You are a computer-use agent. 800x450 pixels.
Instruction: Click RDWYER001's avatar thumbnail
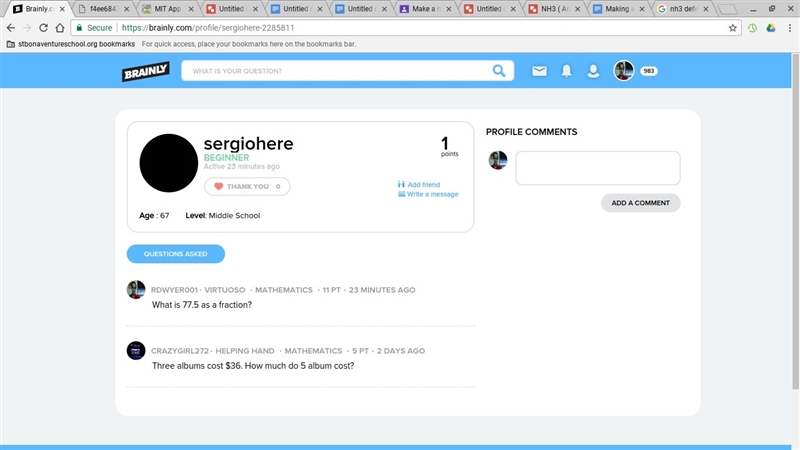pos(136,290)
